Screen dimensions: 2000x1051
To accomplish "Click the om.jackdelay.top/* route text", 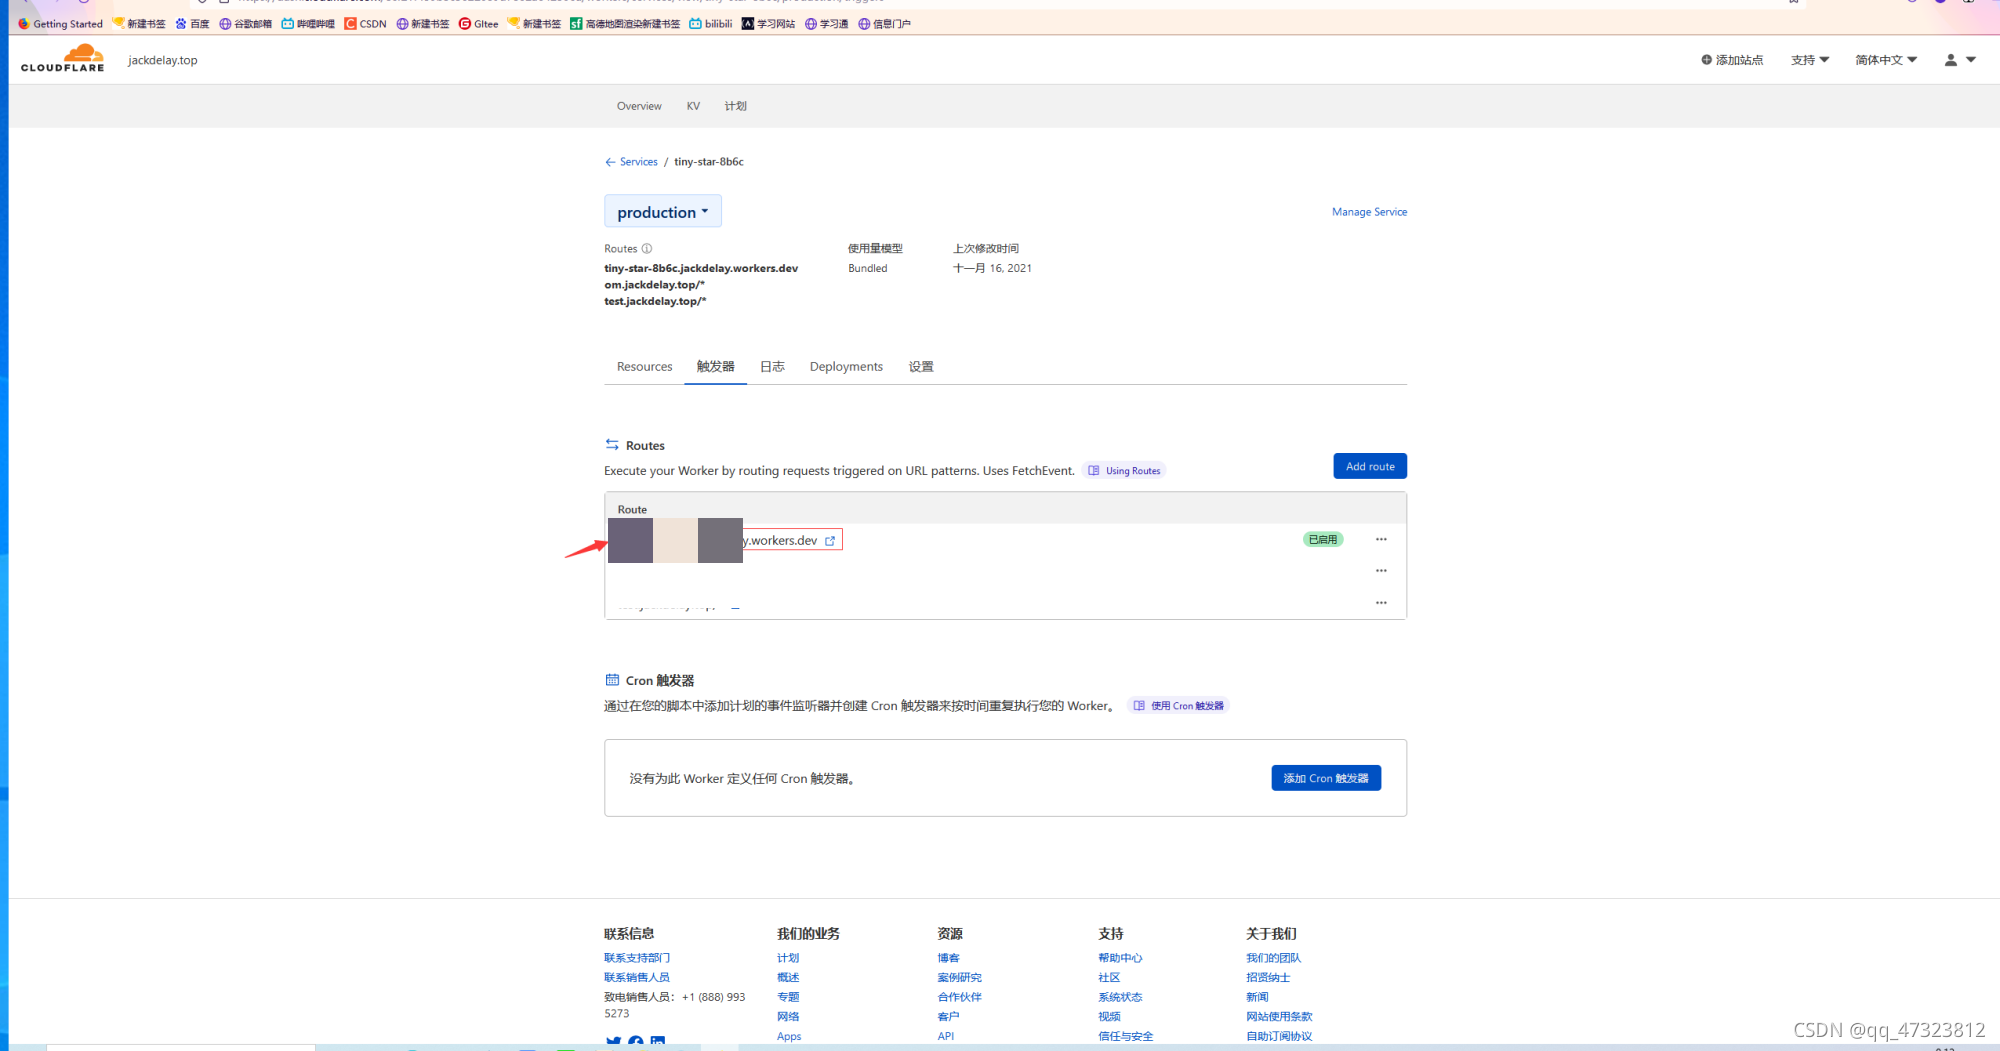I will click(654, 285).
